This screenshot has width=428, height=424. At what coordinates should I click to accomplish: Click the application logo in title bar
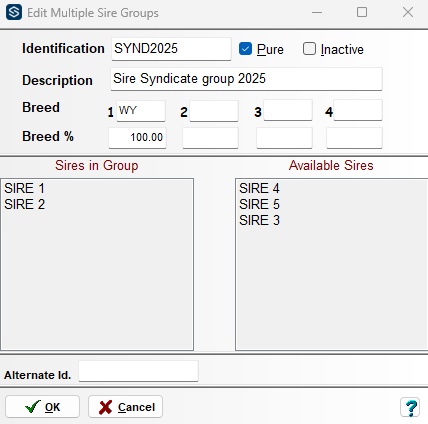[x=14, y=12]
